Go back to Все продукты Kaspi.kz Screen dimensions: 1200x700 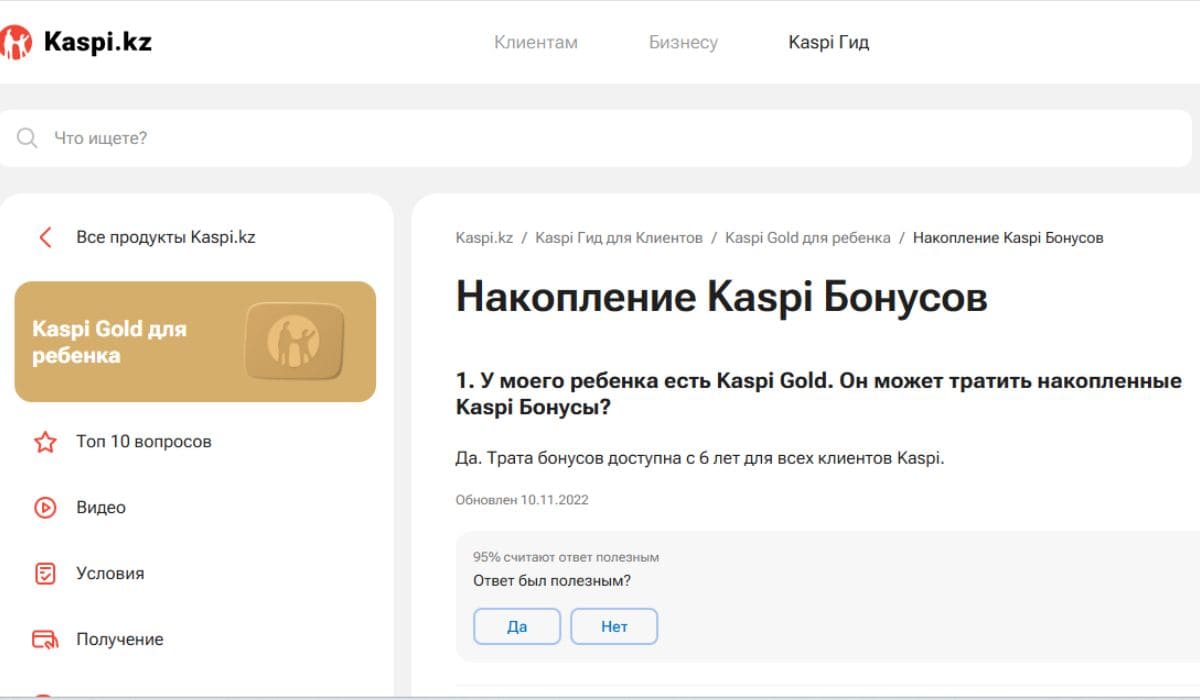coord(165,238)
